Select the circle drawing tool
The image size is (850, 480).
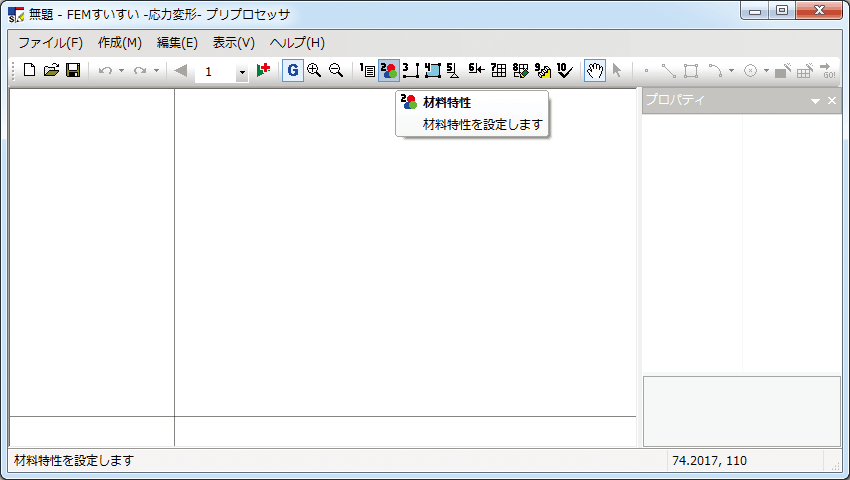pos(750,71)
